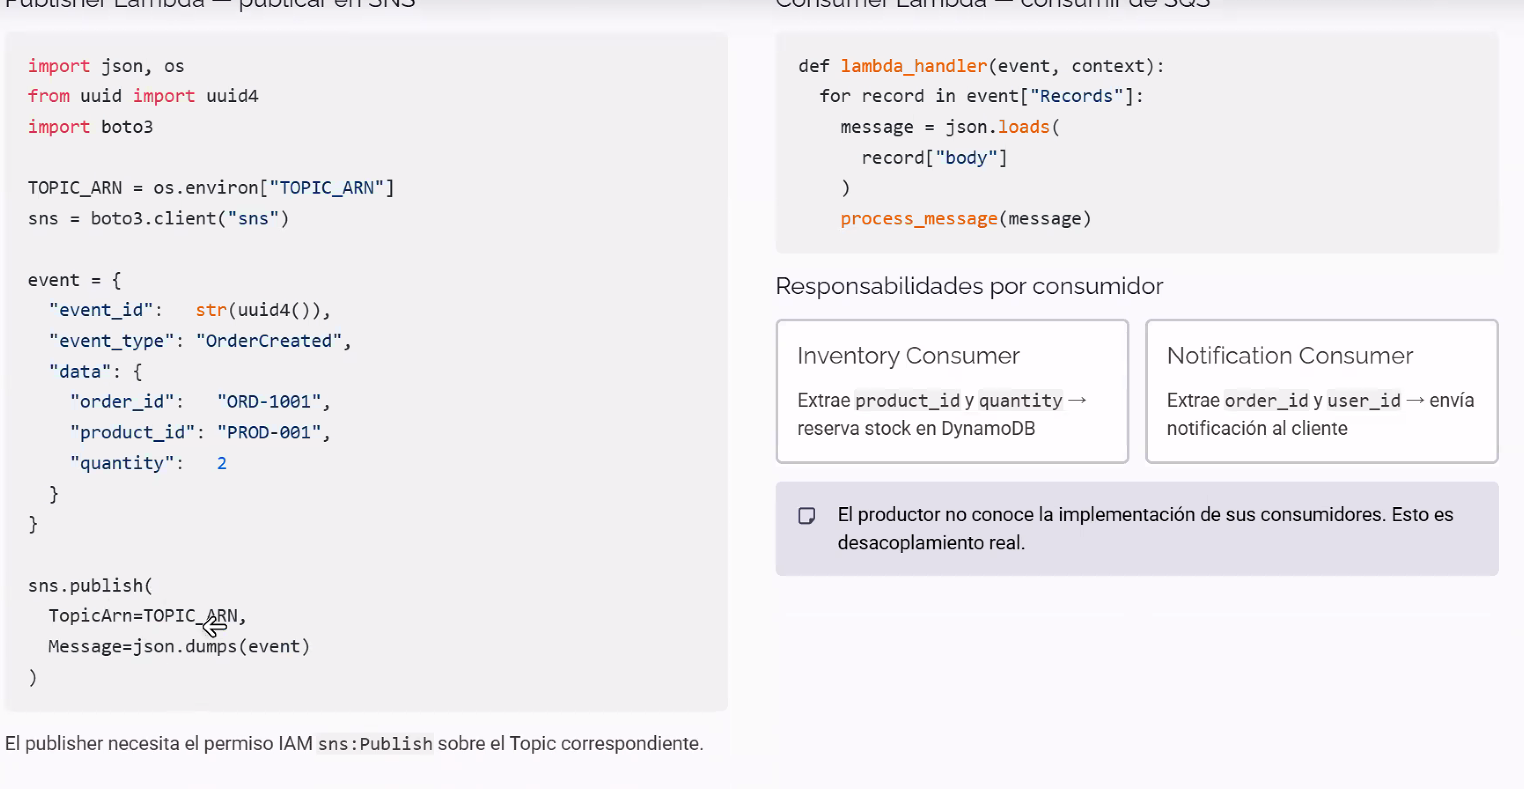
Task: Click "notificación al cliente" in Notification card
Action: point(1257,429)
